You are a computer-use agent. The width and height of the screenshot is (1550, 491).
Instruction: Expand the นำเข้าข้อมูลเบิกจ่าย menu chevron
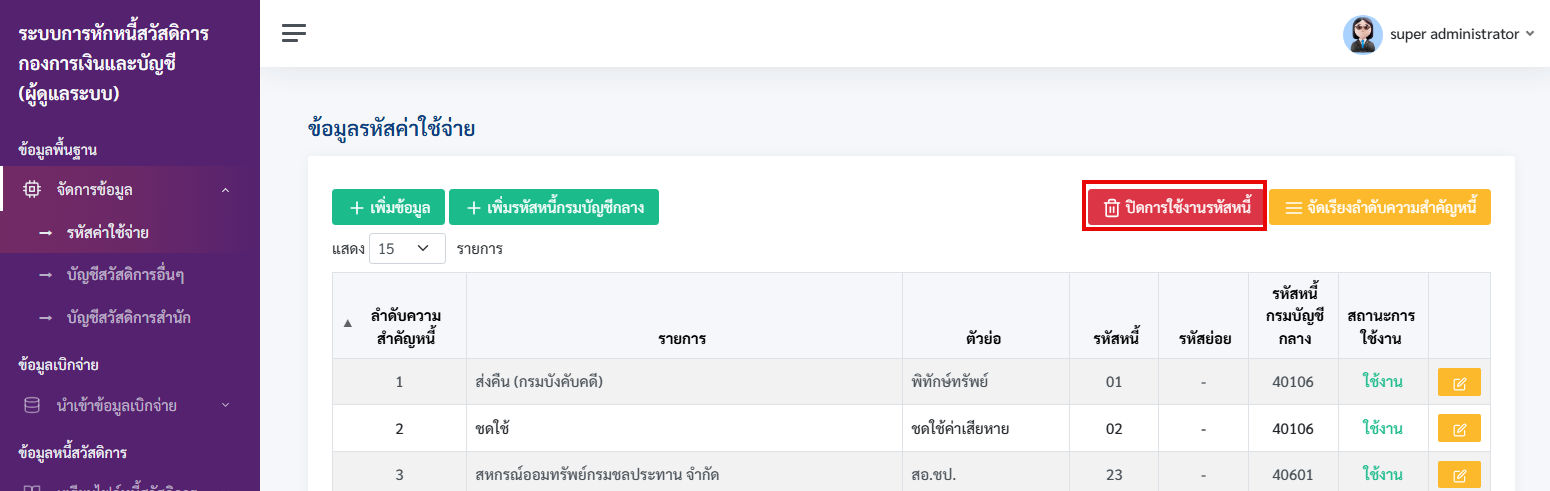pos(225,405)
